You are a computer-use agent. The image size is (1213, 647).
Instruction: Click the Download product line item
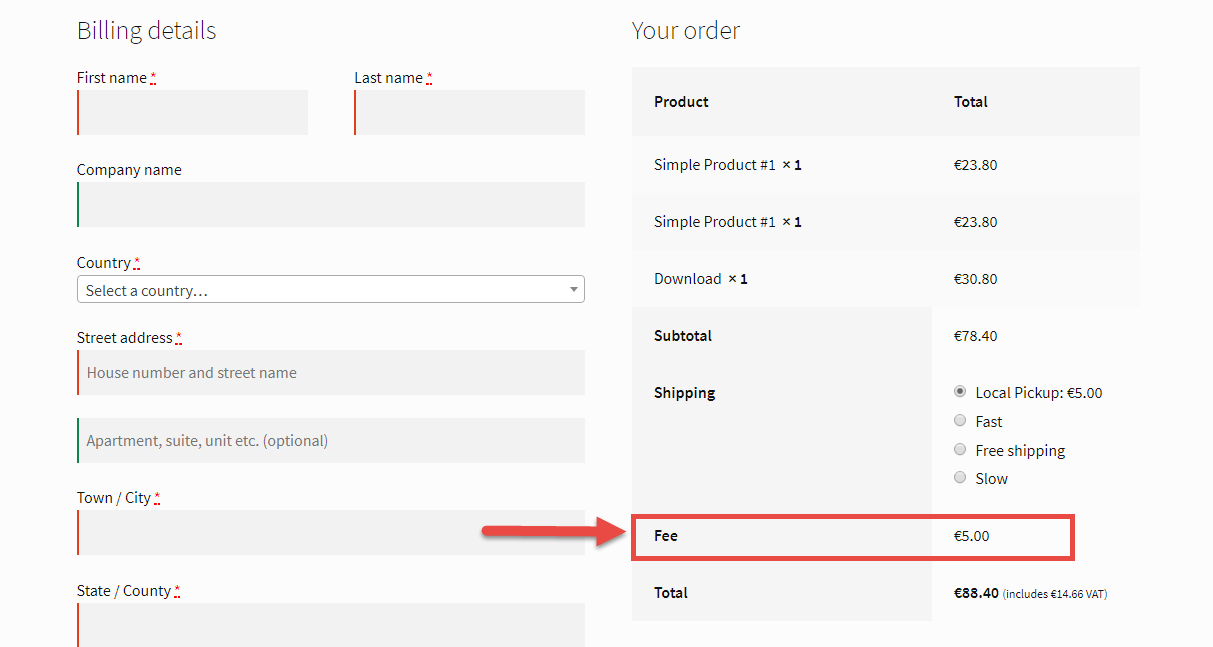[688, 279]
